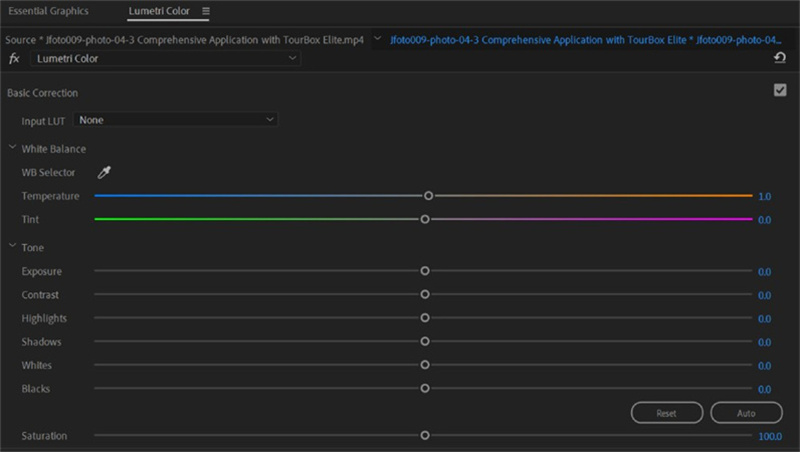This screenshot has width=800, height=452.
Task: Open the source clip dropdown arrow
Action: click(x=376, y=40)
